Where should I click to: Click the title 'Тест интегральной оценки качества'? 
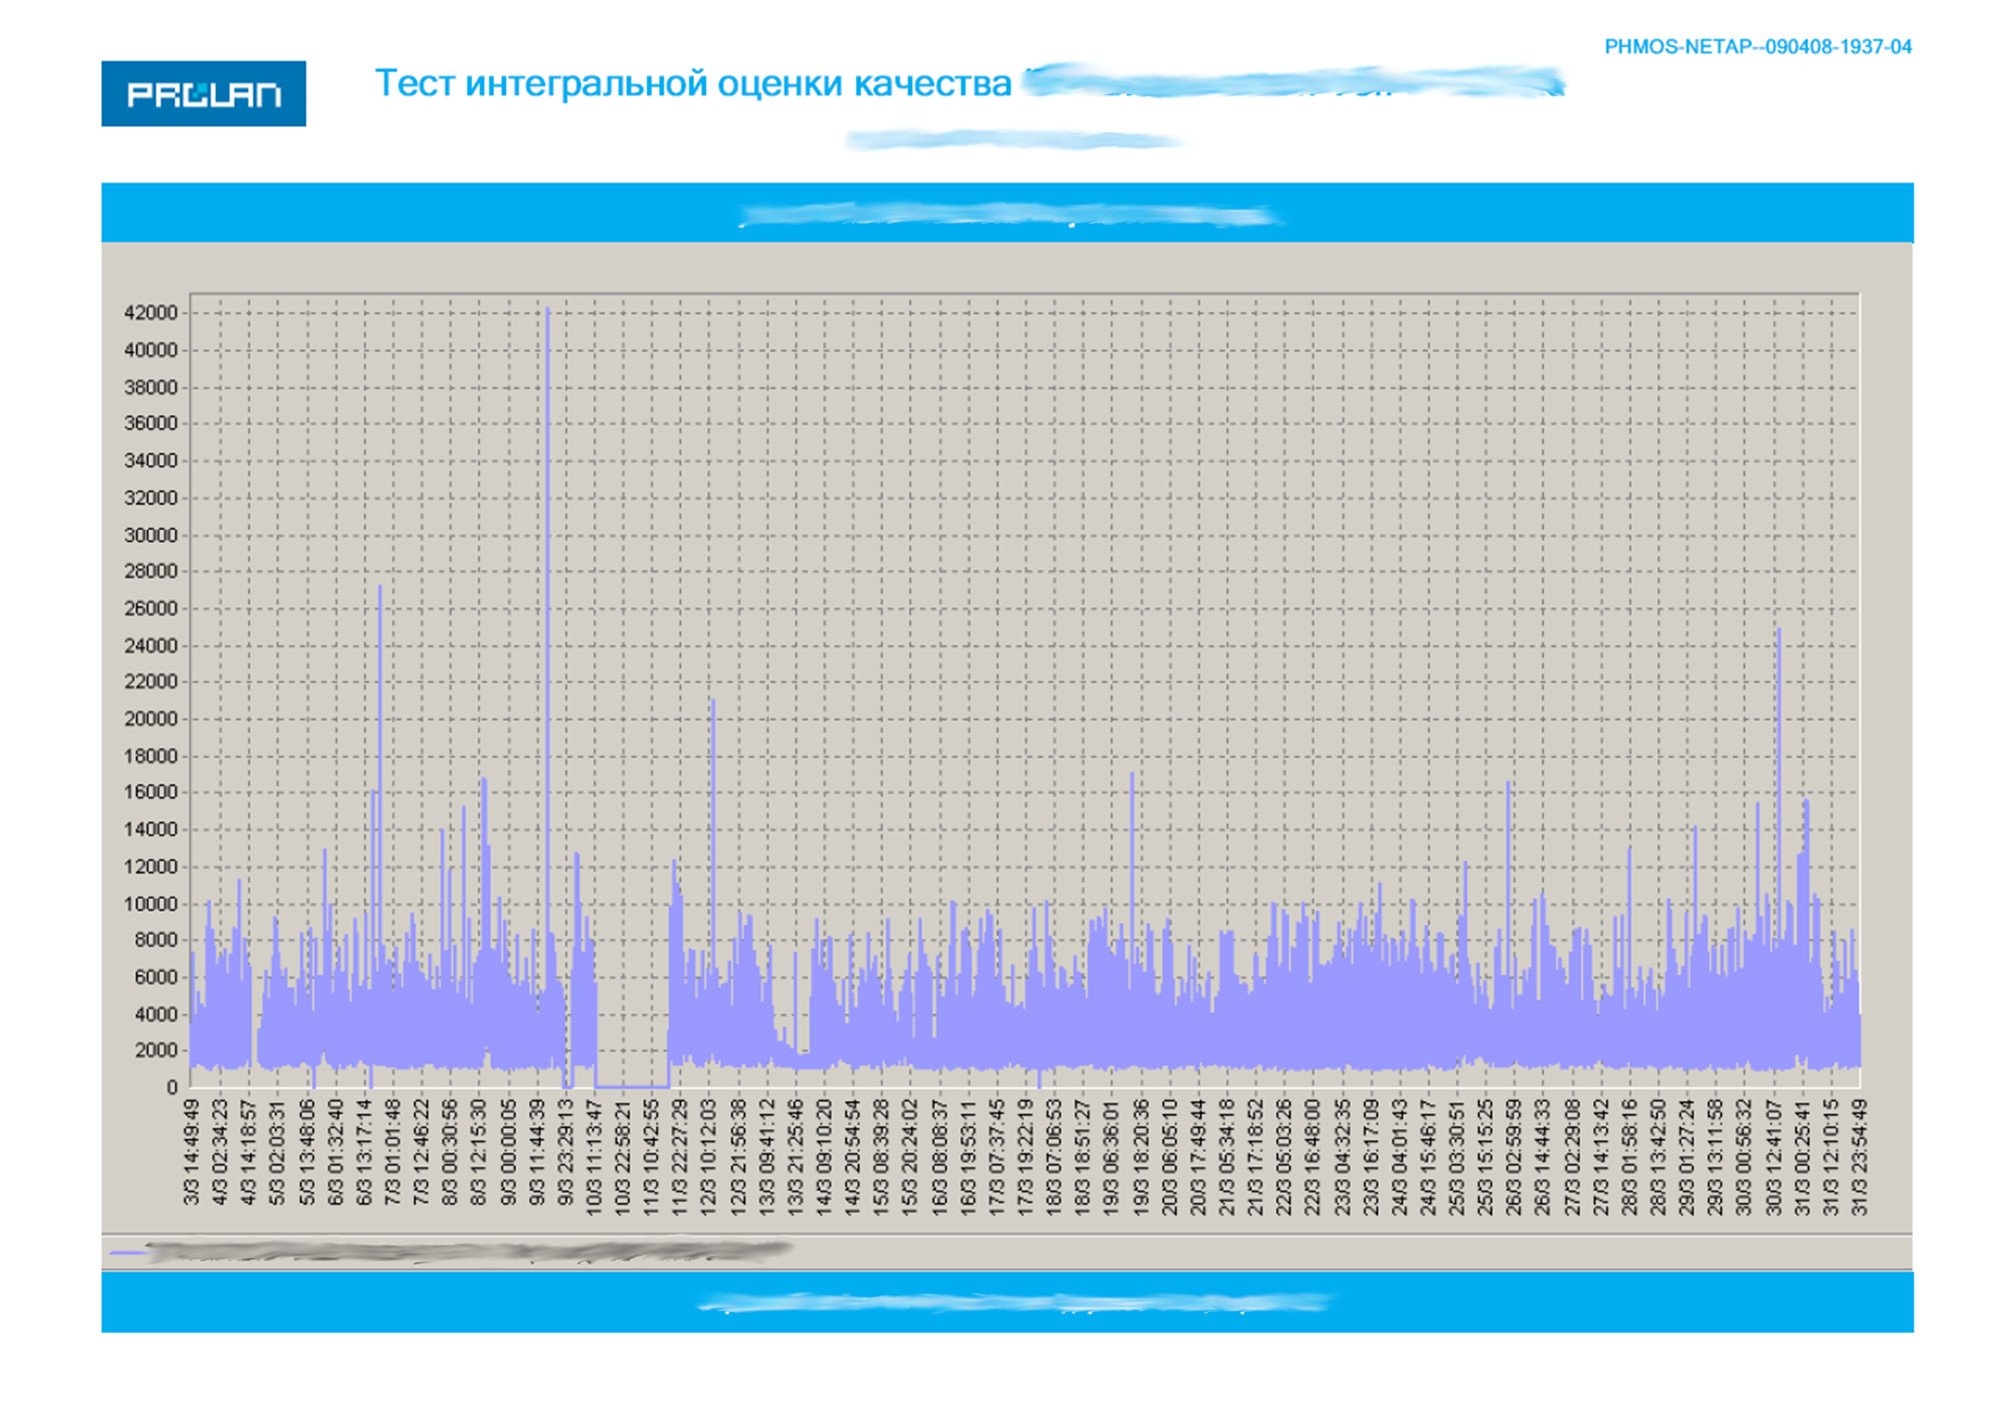click(692, 83)
